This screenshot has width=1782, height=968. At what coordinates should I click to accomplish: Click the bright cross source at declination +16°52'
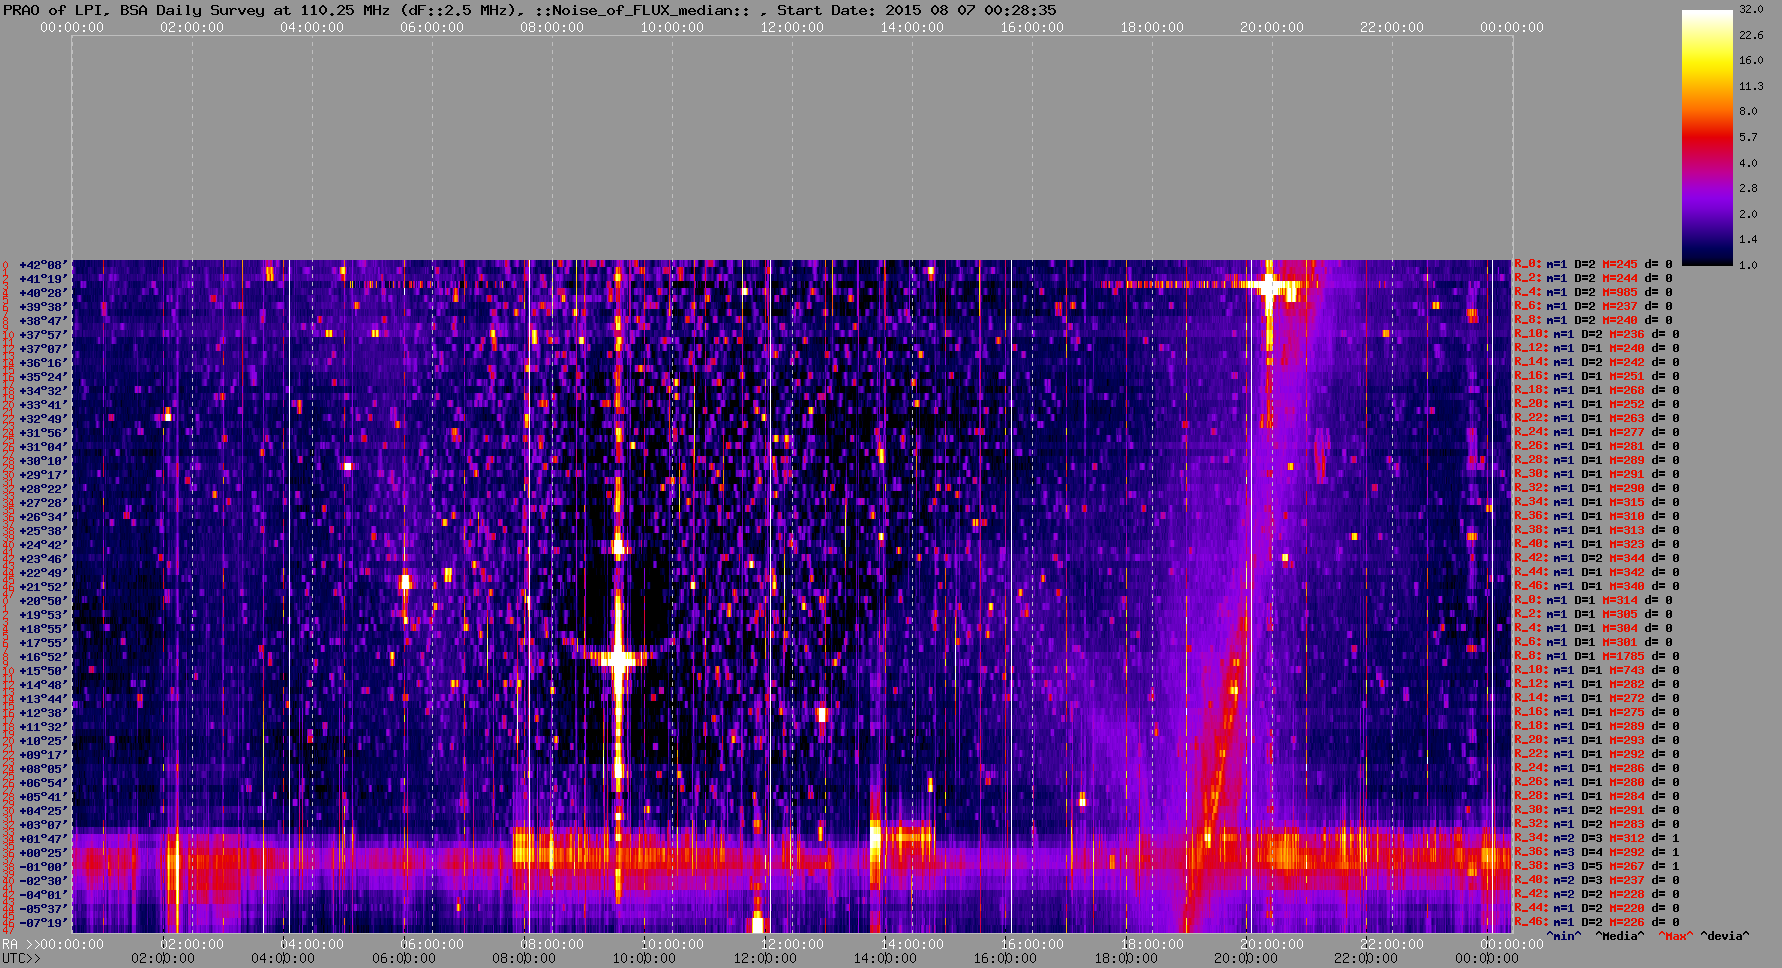[618, 659]
